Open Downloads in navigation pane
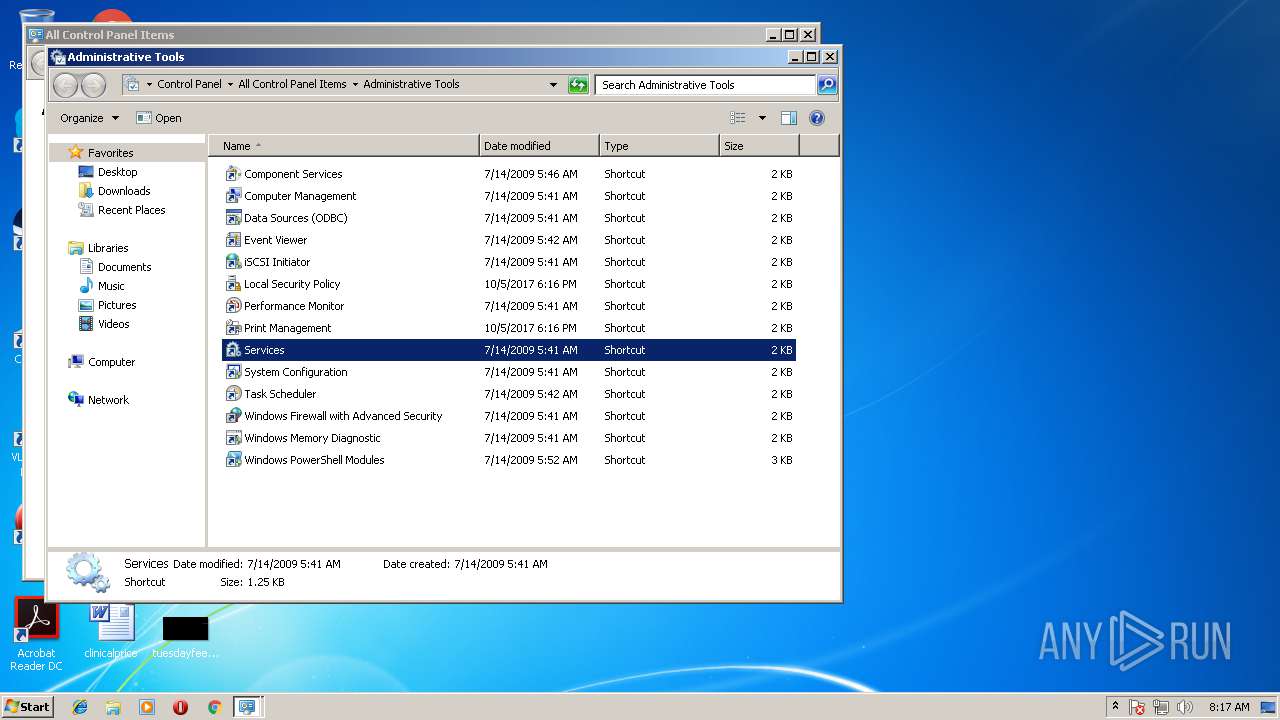Image resolution: width=1280 pixels, height=720 pixels. 124,191
